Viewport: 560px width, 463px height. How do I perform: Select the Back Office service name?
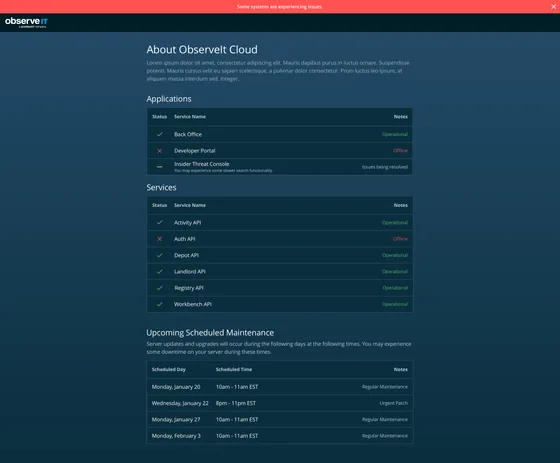(x=188, y=134)
